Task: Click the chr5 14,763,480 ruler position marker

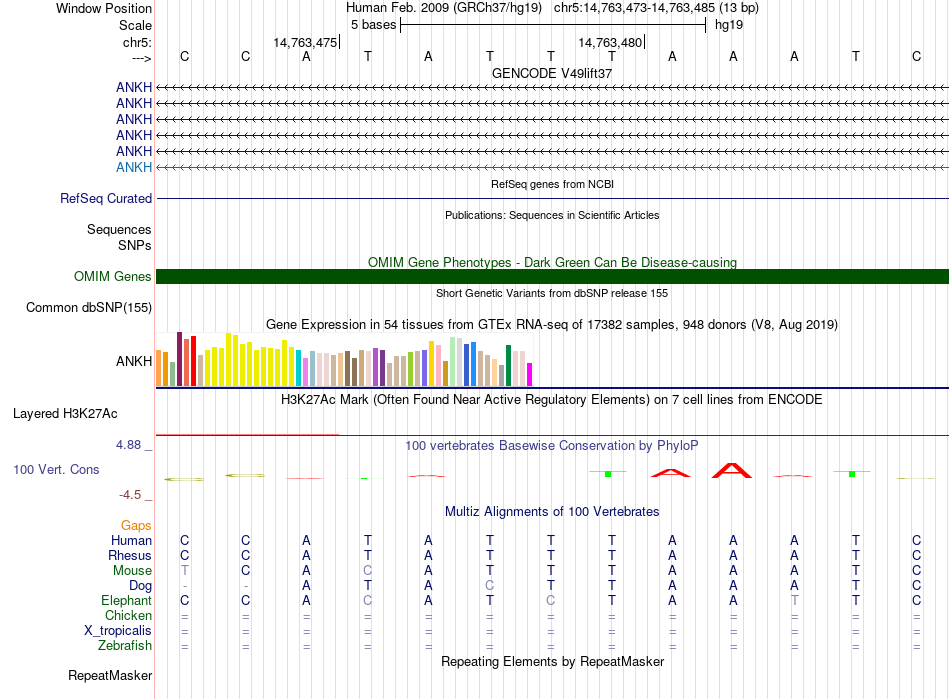Action: pos(611,42)
